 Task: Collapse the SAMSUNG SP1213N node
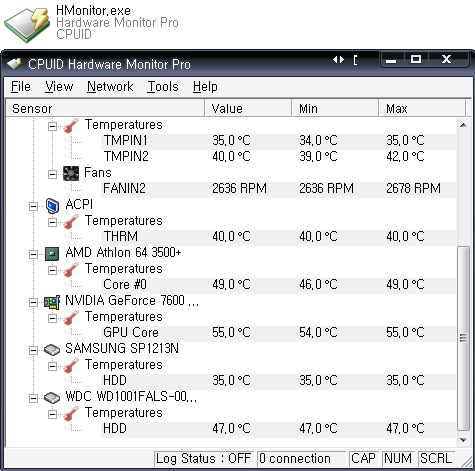(33, 350)
